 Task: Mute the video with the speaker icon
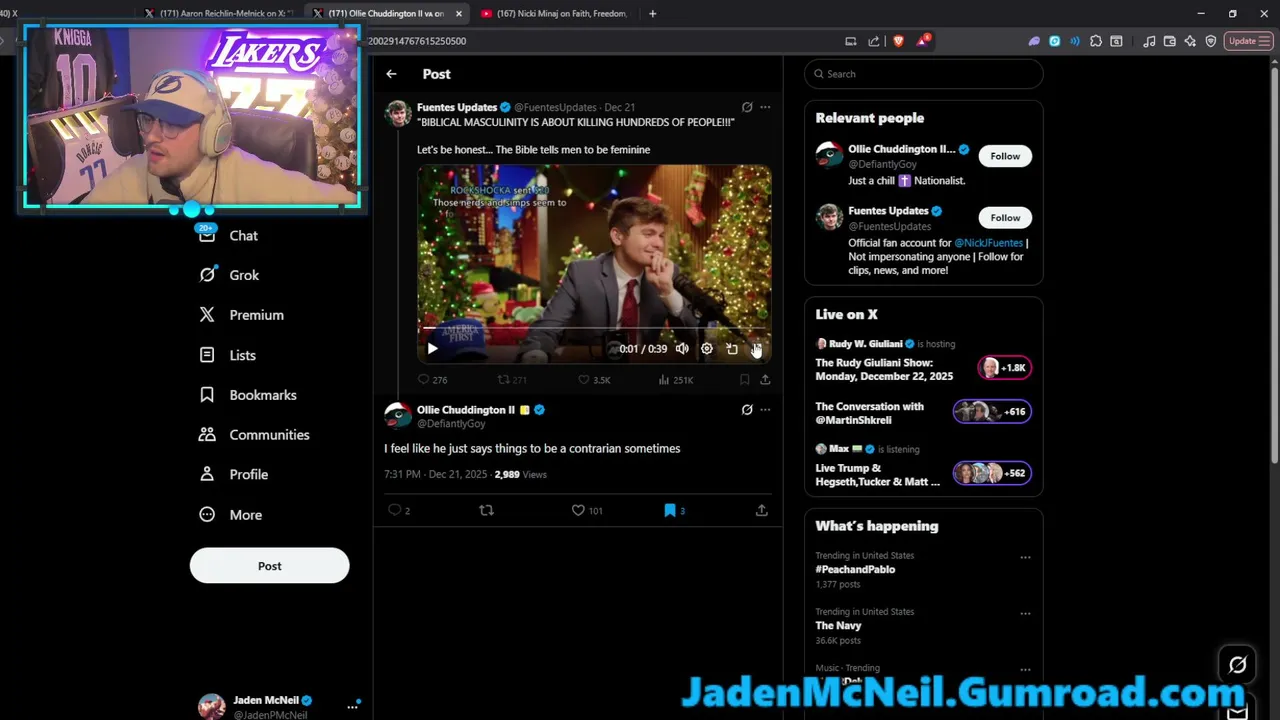pyautogui.click(x=682, y=349)
